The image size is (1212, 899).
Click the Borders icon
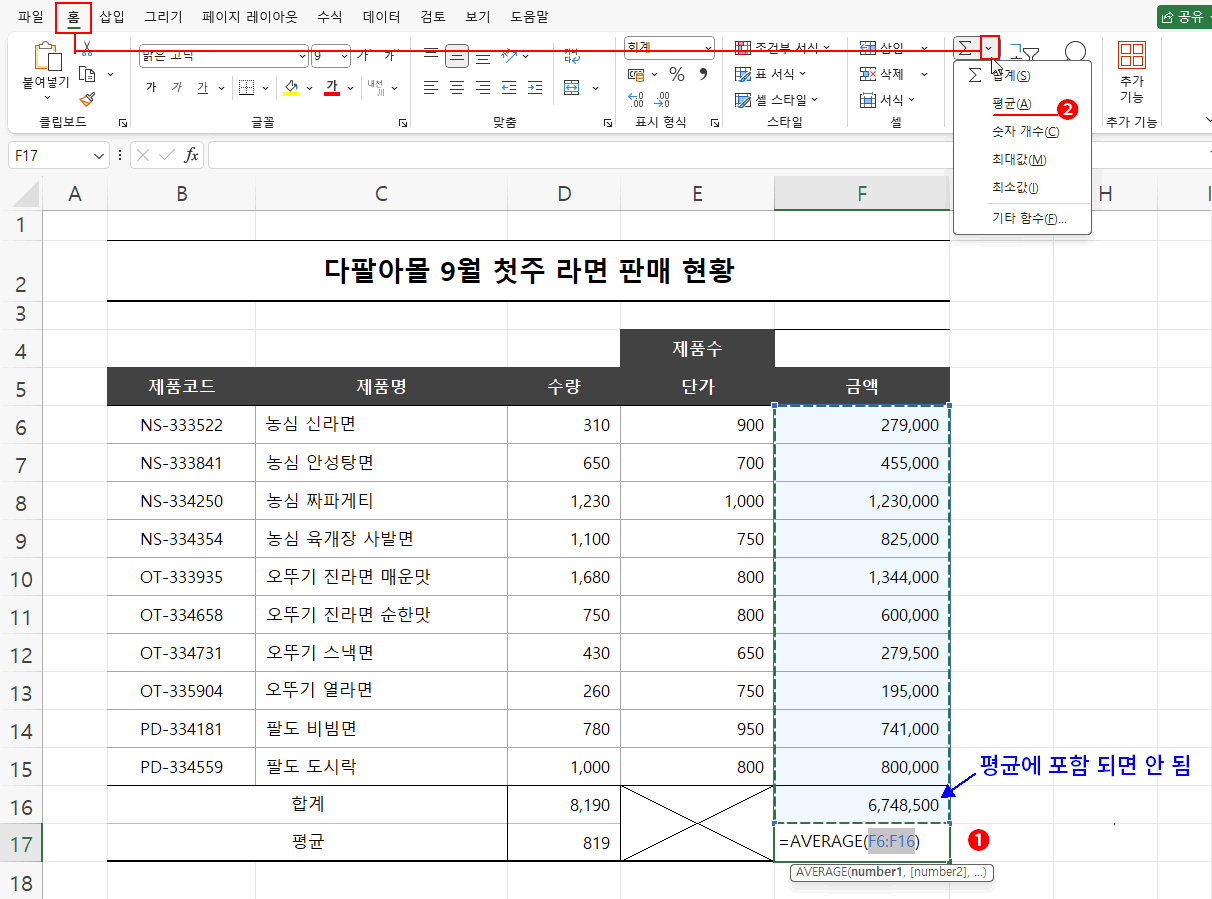tap(247, 88)
